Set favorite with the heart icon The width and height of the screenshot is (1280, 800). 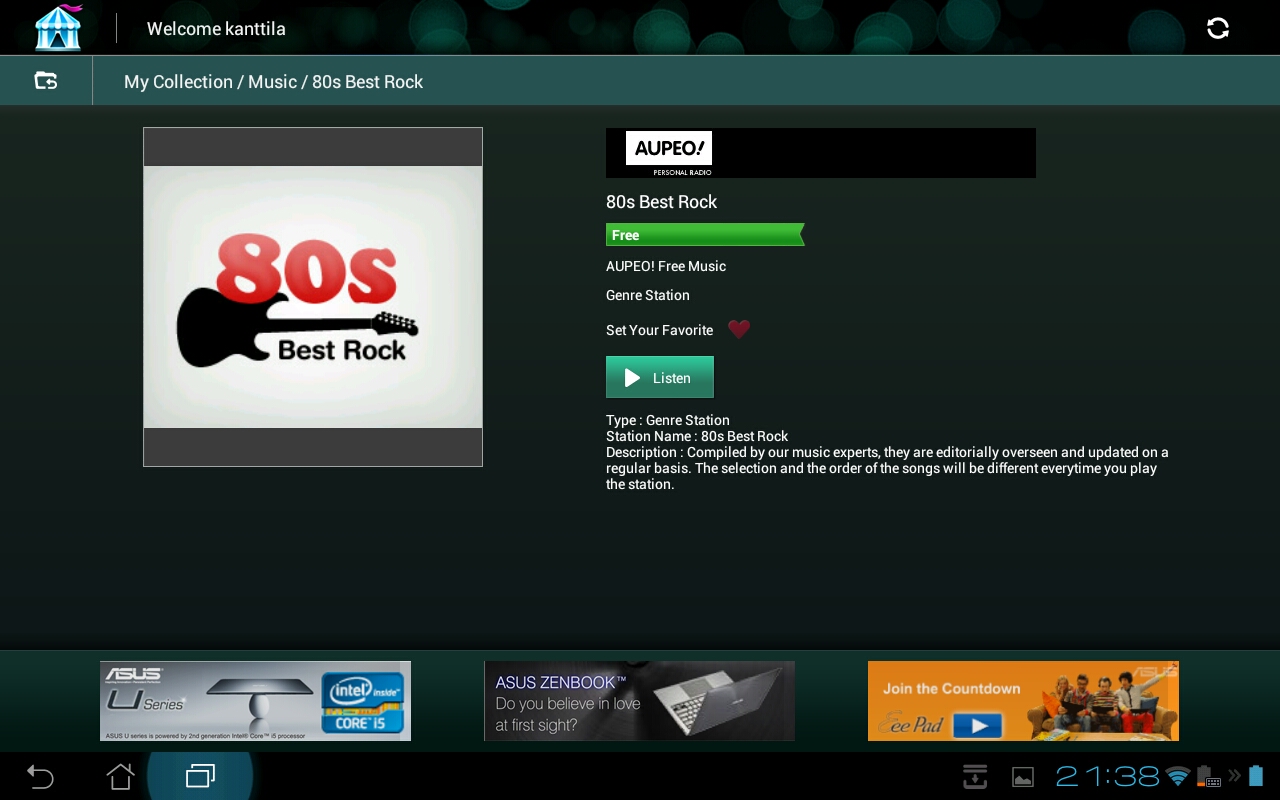coord(739,329)
